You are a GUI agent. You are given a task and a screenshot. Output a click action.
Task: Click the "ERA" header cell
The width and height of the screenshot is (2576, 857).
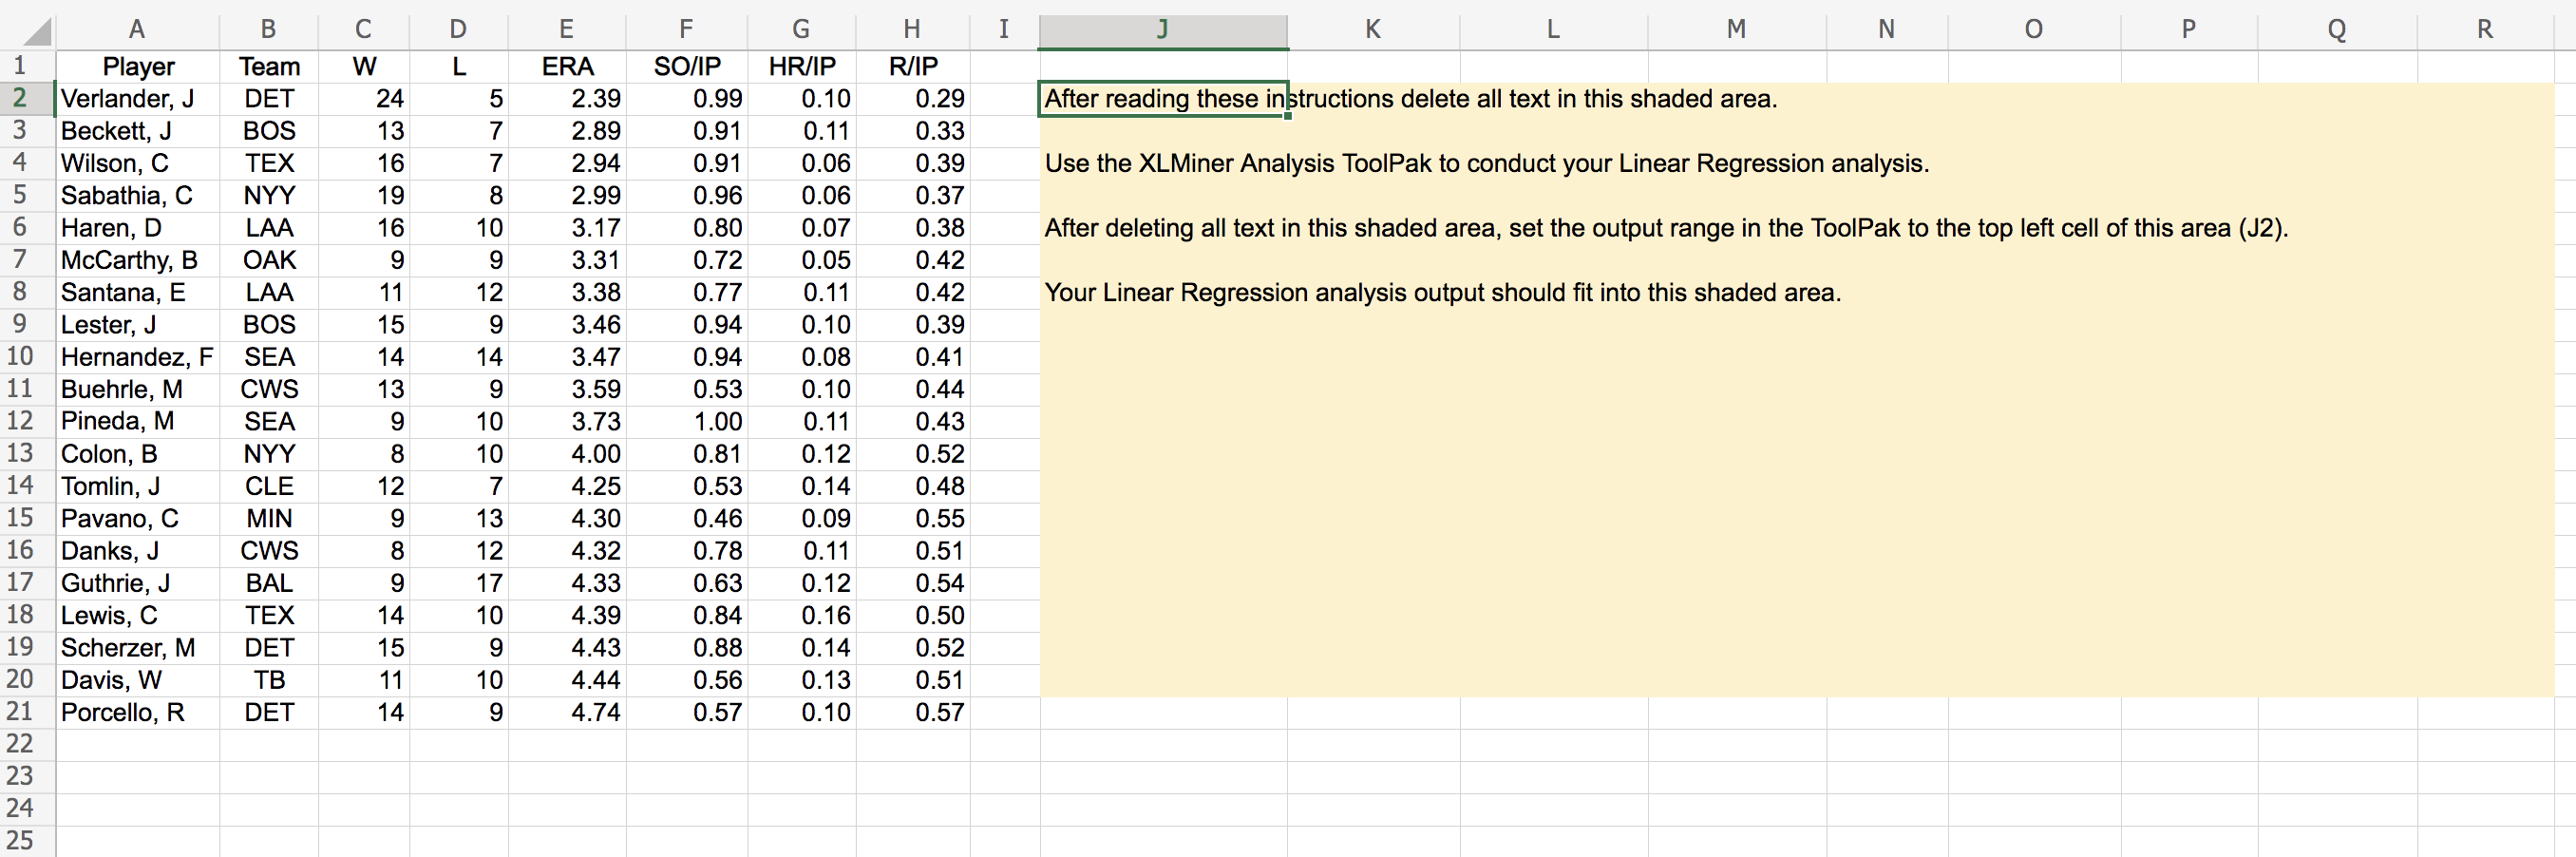pos(567,67)
